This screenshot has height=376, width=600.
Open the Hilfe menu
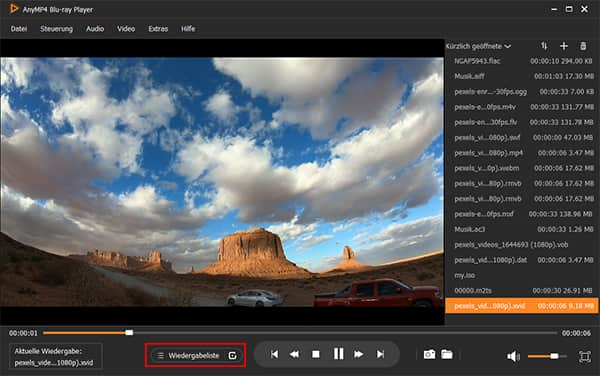[x=188, y=29]
